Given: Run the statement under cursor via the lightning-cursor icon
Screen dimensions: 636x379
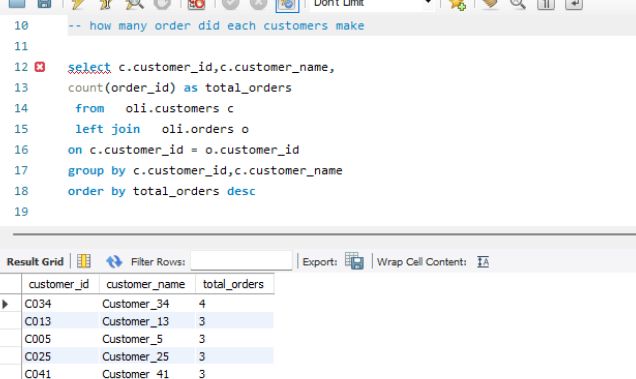Looking at the screenshot, I should tap(106, 3).
